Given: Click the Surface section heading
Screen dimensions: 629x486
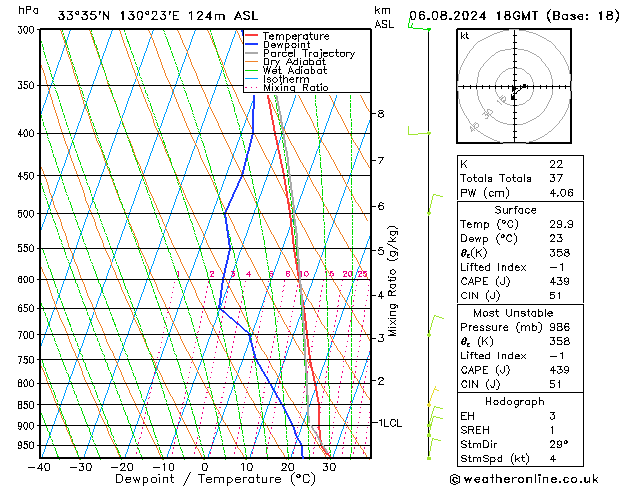Looking at the screenshot, I should click(x=515, y=210).
